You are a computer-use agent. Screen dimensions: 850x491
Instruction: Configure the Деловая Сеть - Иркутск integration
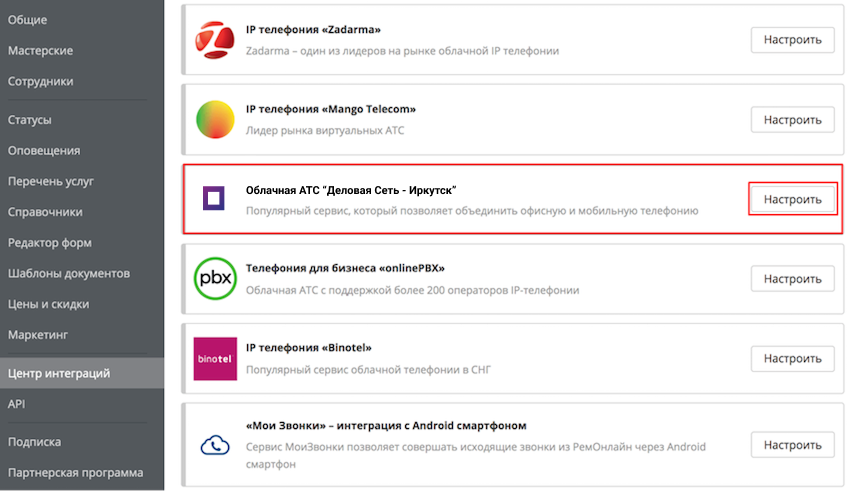click(x=793, y=199)
